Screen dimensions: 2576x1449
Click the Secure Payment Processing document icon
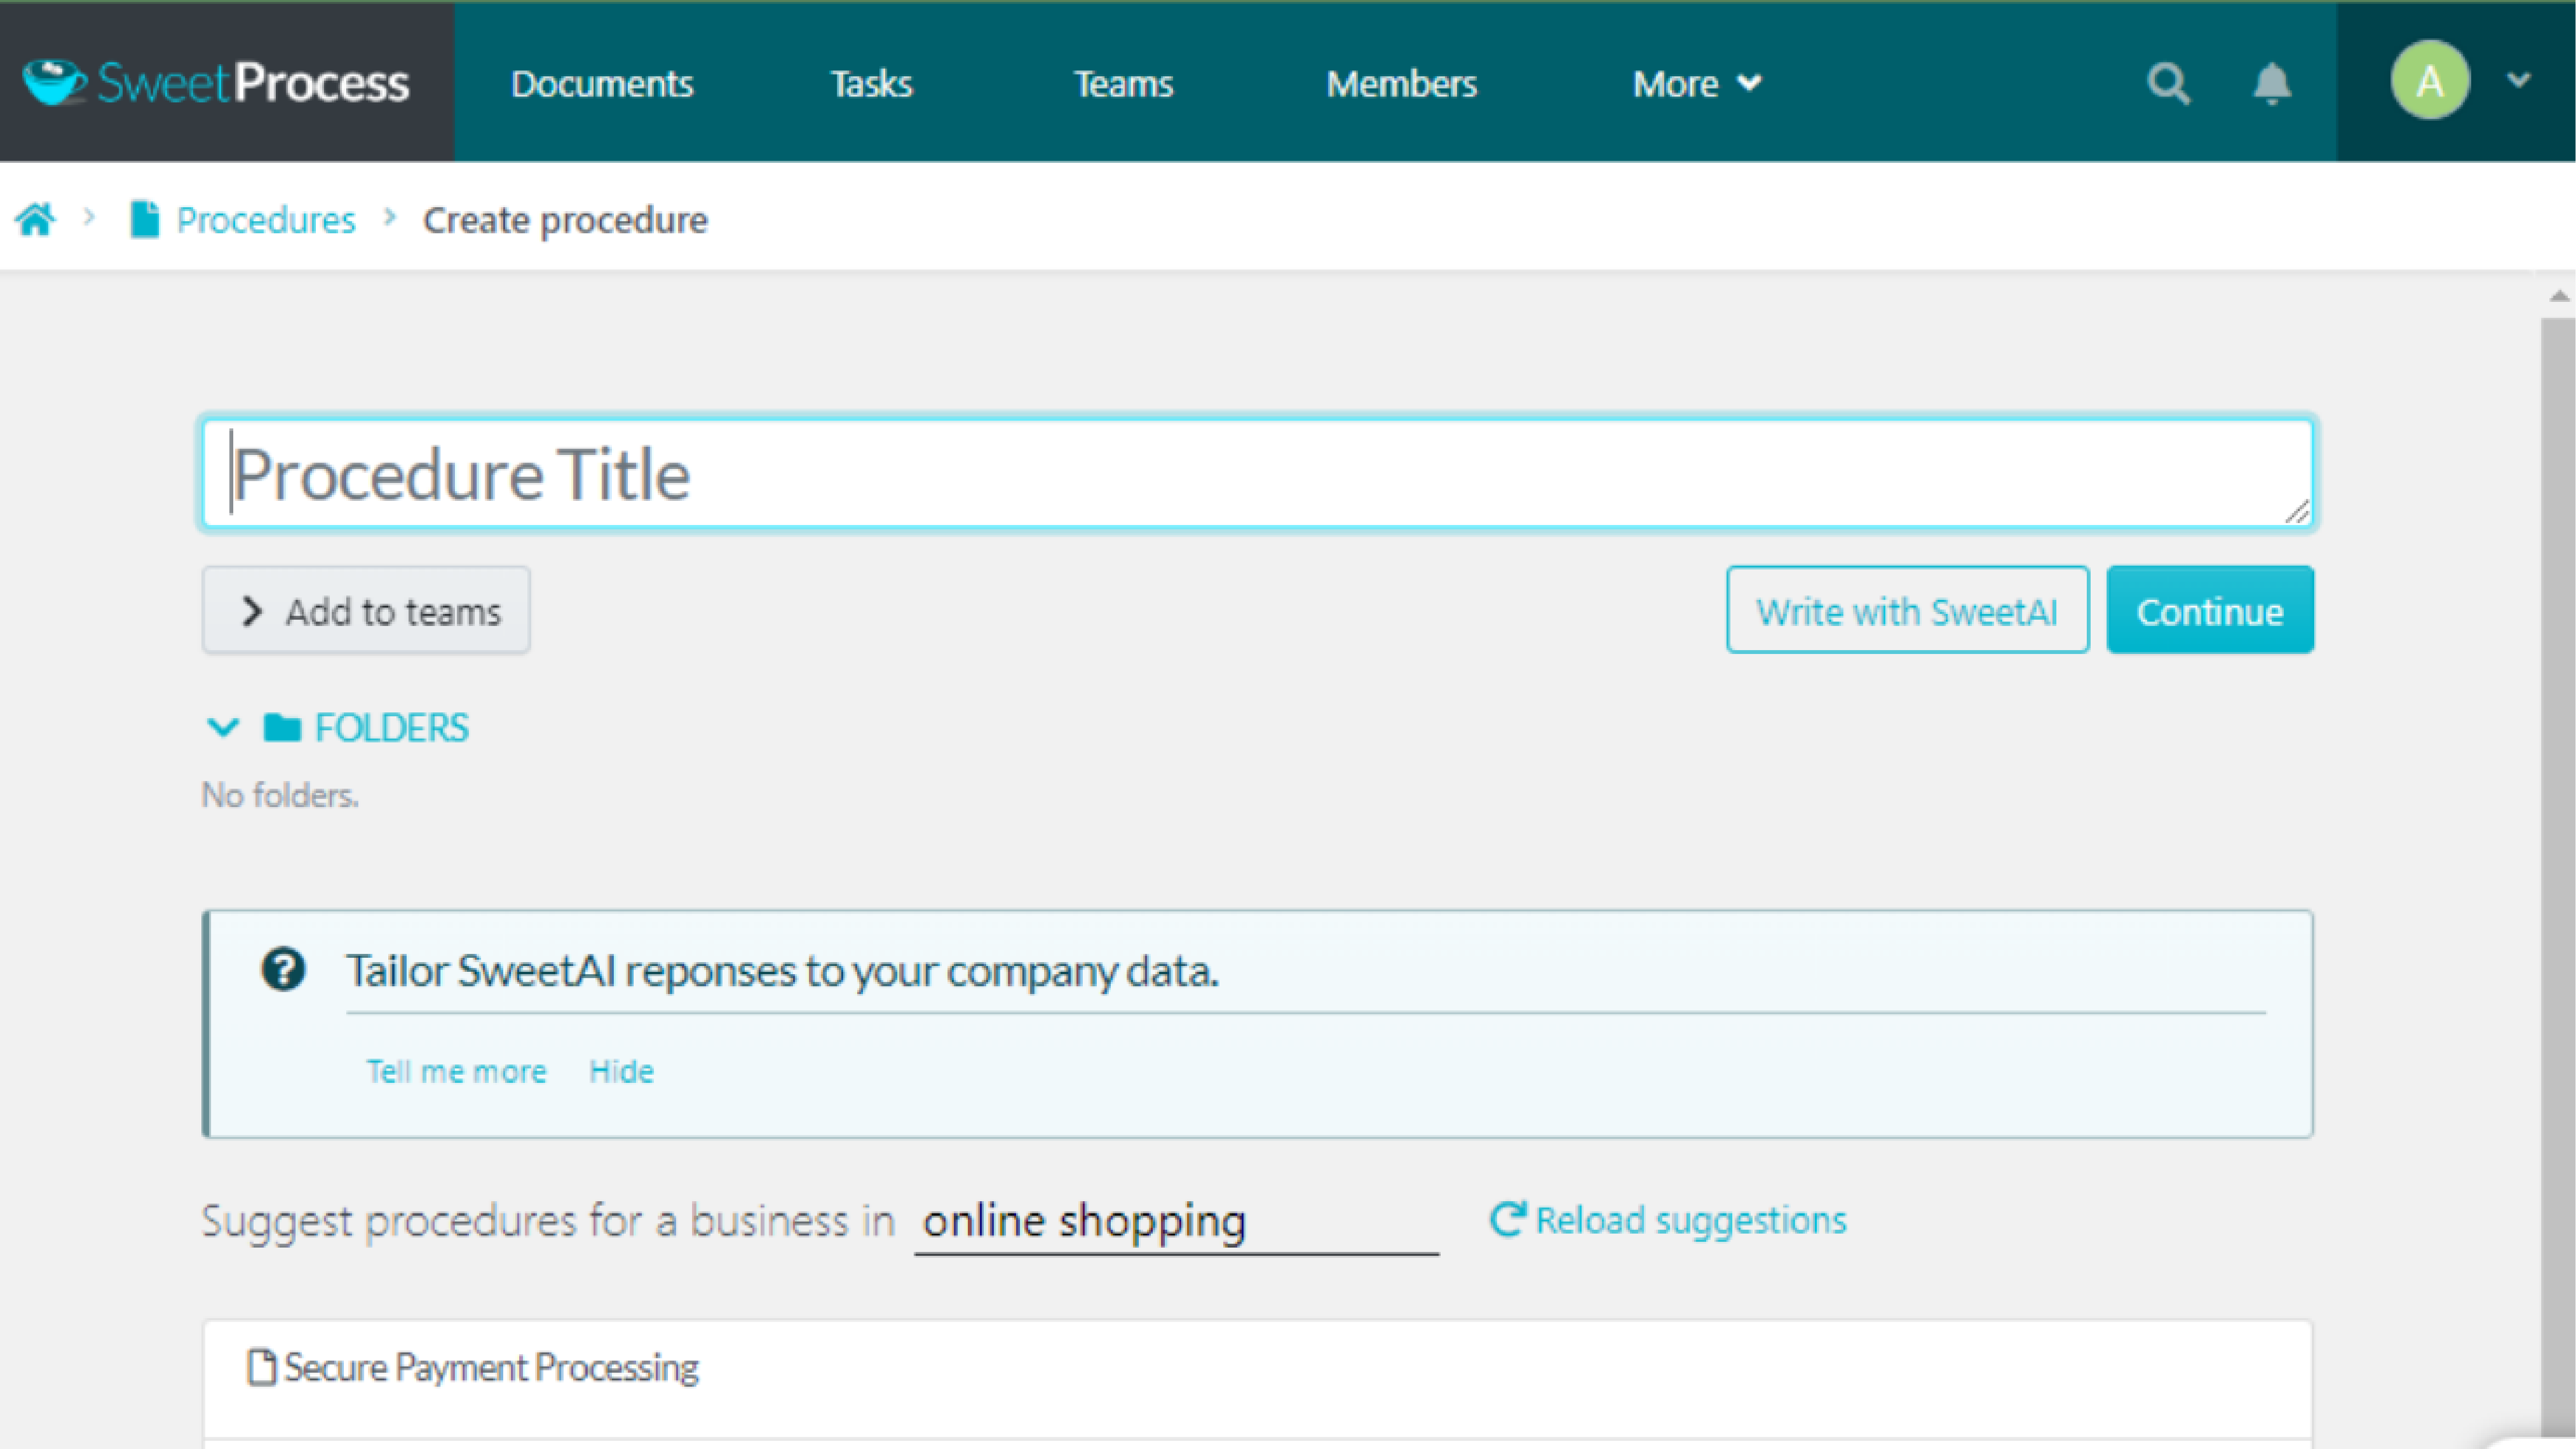pos(262,1367)
